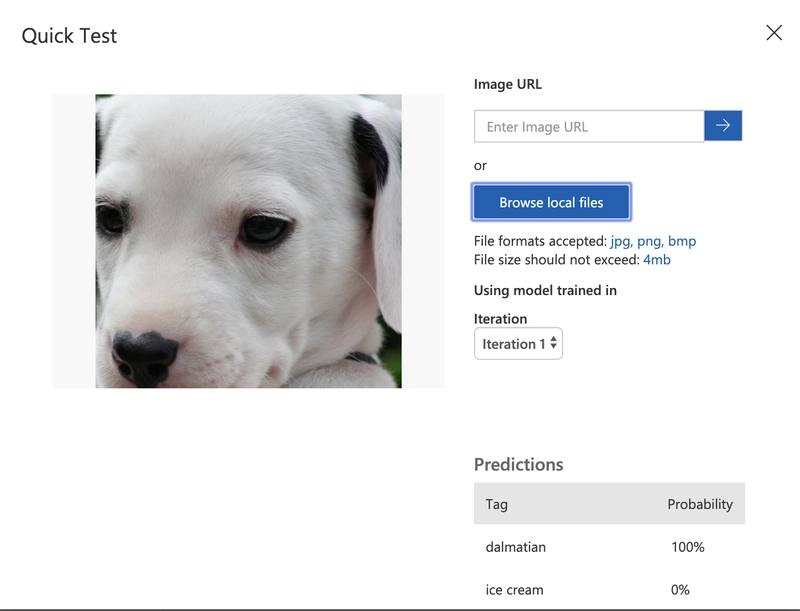
Task: Submit the image URL with arrow button
Action: point(723,126)
